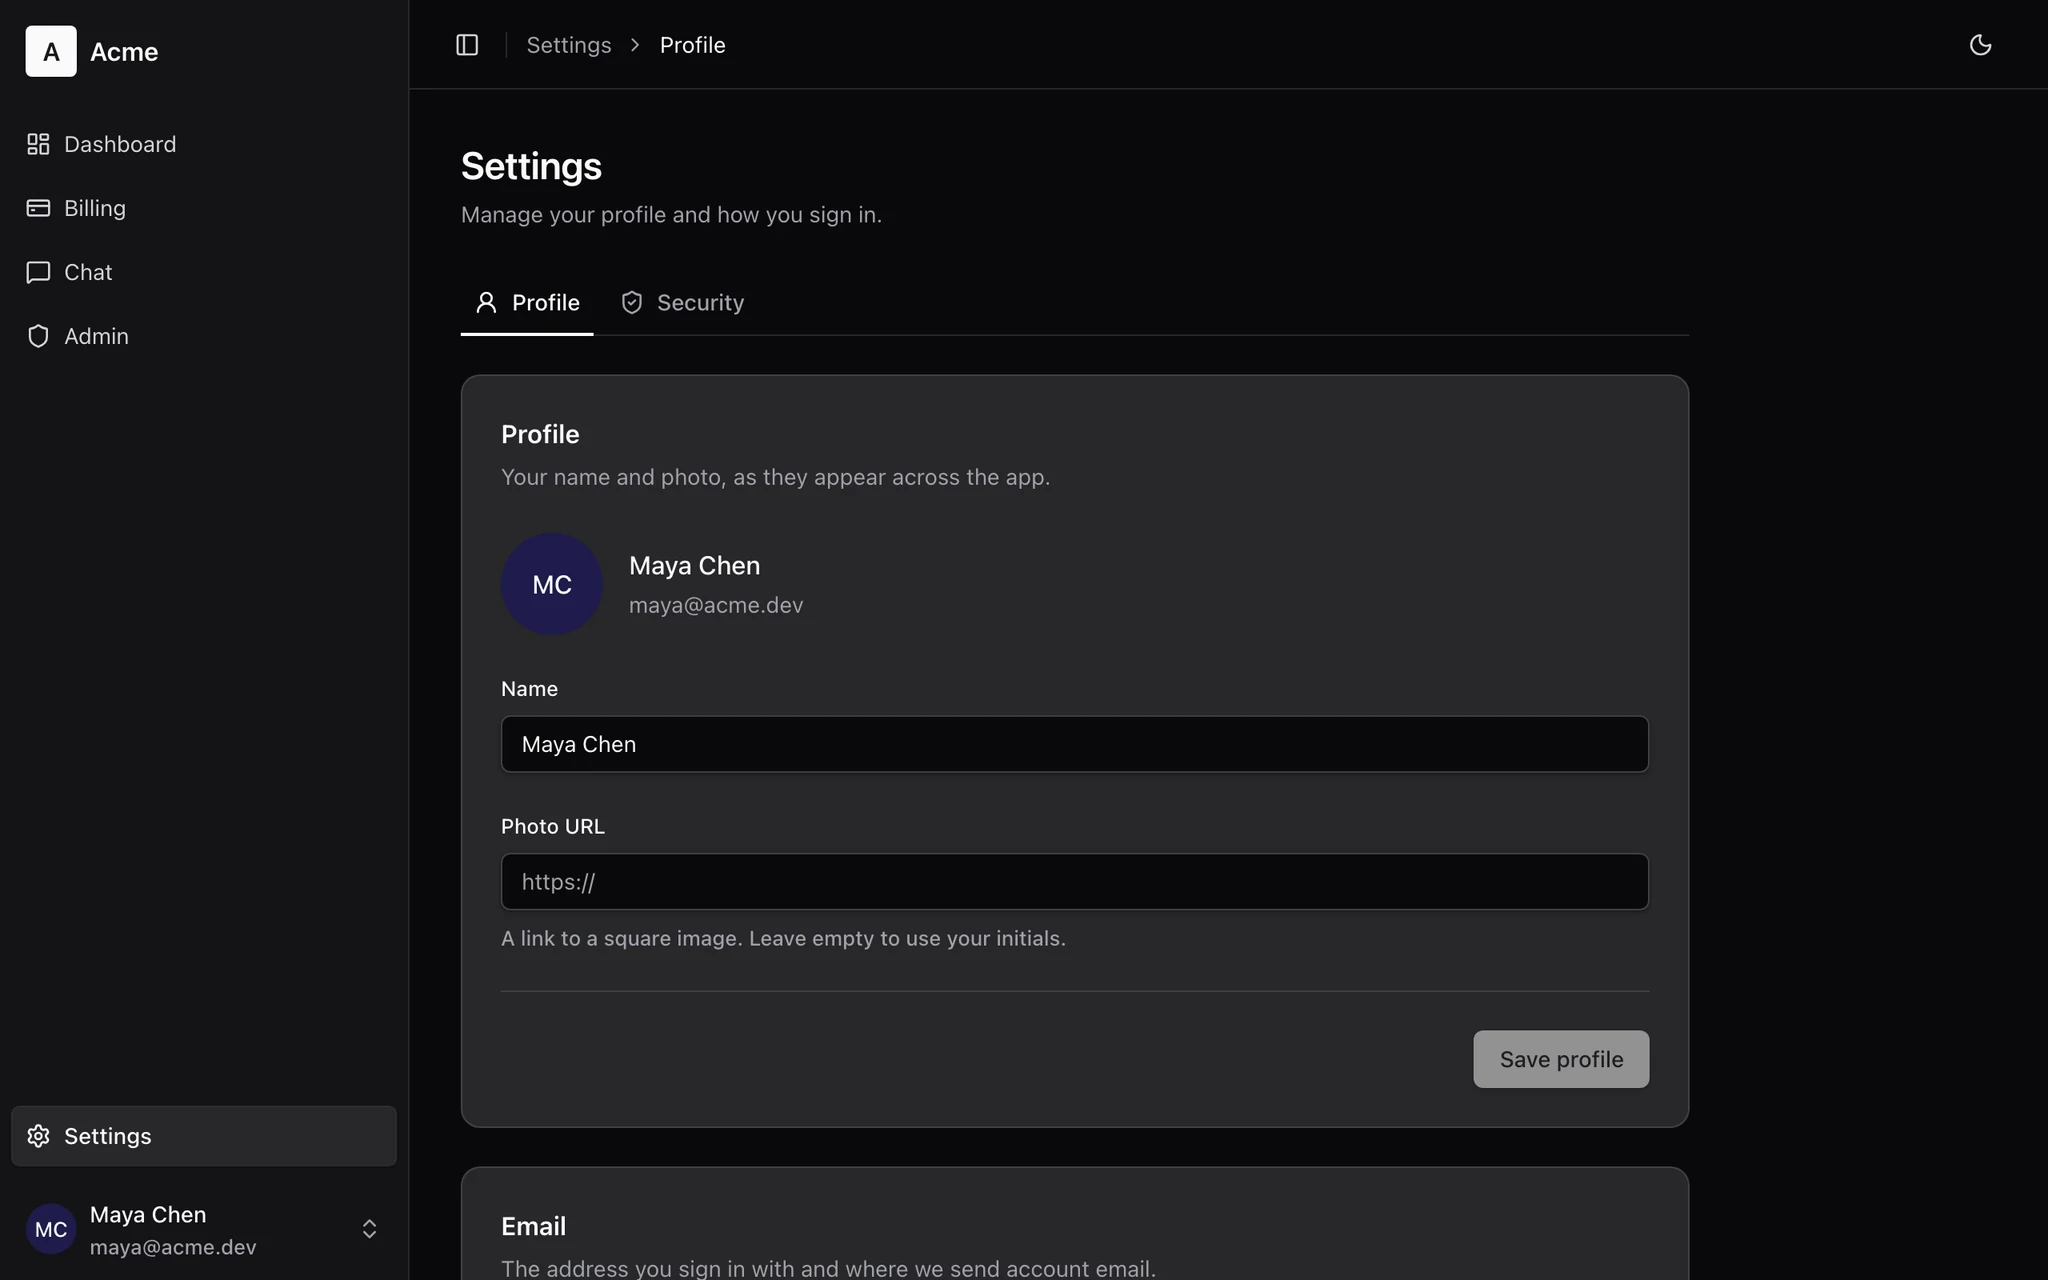Click the Save profile button
Viewport: 2048px width, 1280px height.
[1560, 1059]
